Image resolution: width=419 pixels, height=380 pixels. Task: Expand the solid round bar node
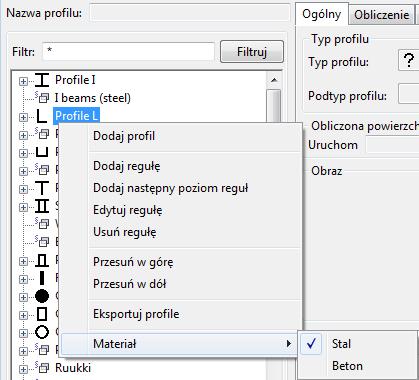click(23, 297)
